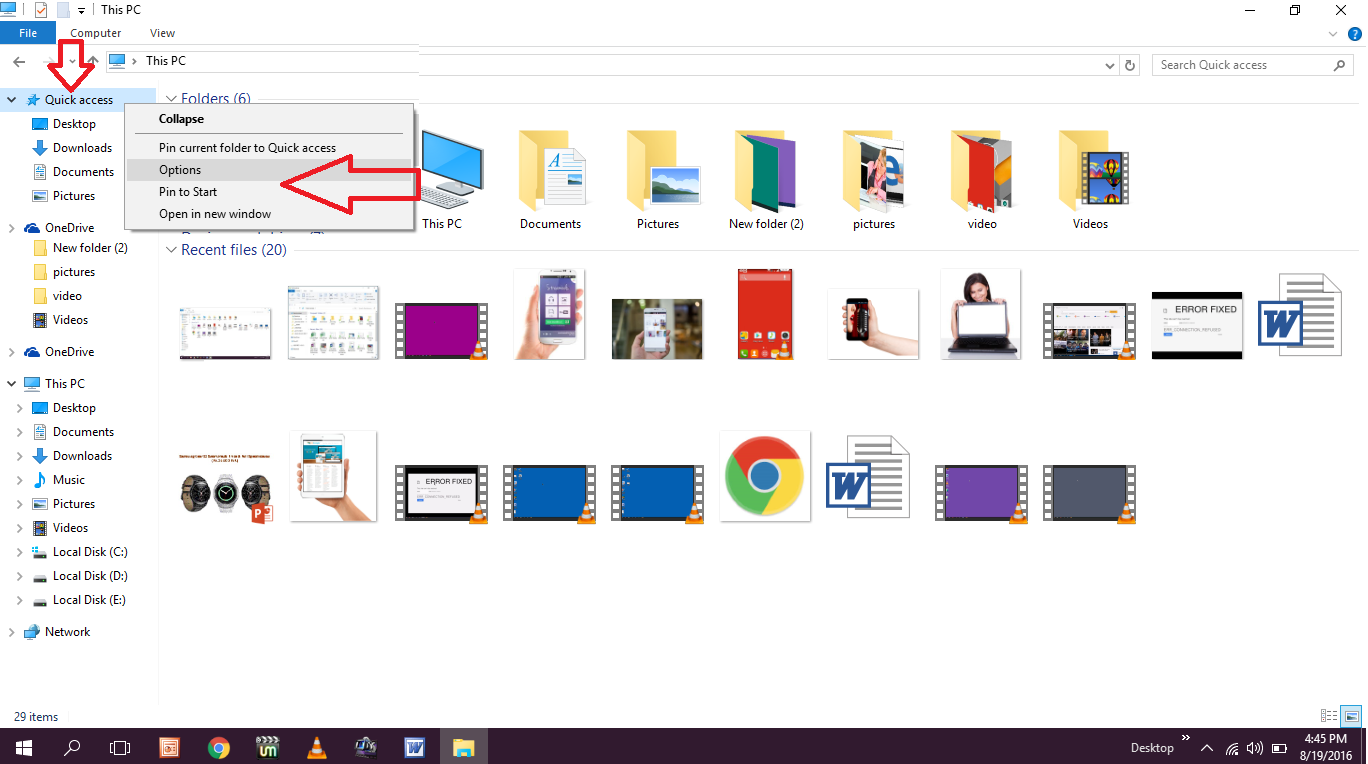Refresh the address bar
1368x764 pixels.
[x=1129, y=64]
